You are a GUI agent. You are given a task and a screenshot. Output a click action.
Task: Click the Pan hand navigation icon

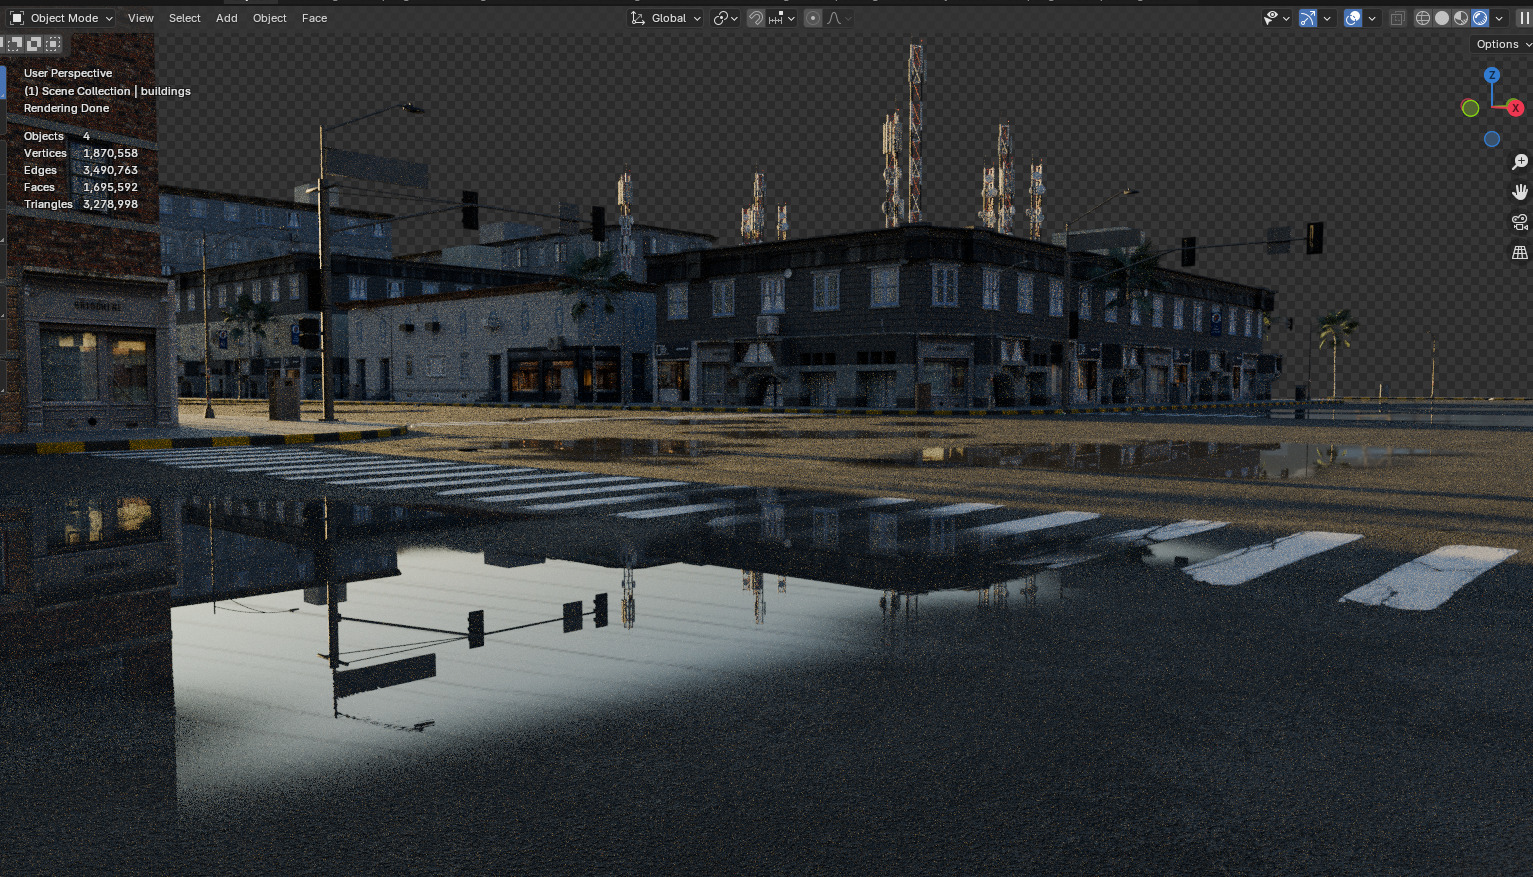[1520, 192]
